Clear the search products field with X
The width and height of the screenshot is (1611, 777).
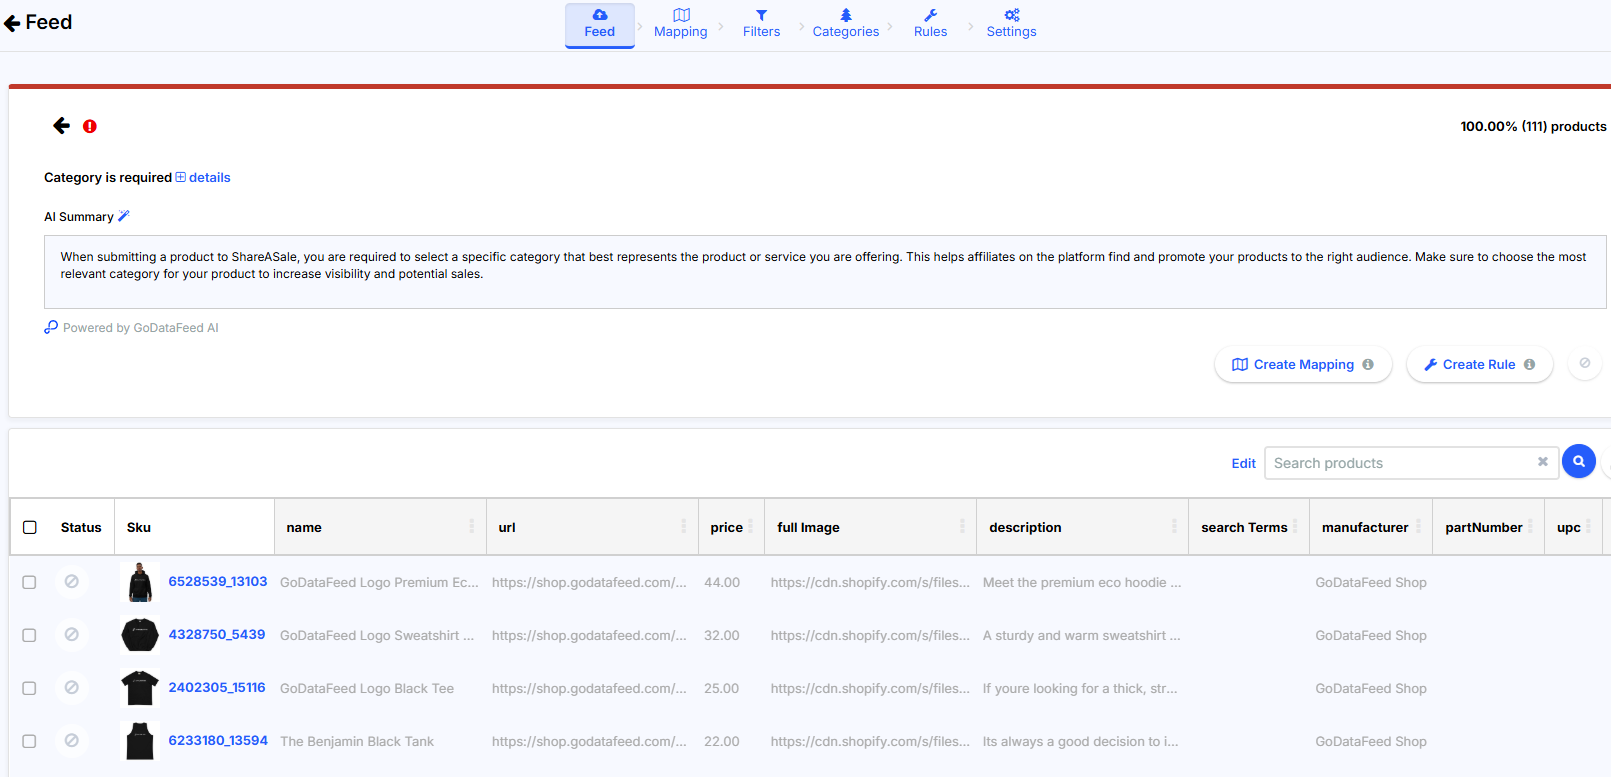pos(1542,462)
